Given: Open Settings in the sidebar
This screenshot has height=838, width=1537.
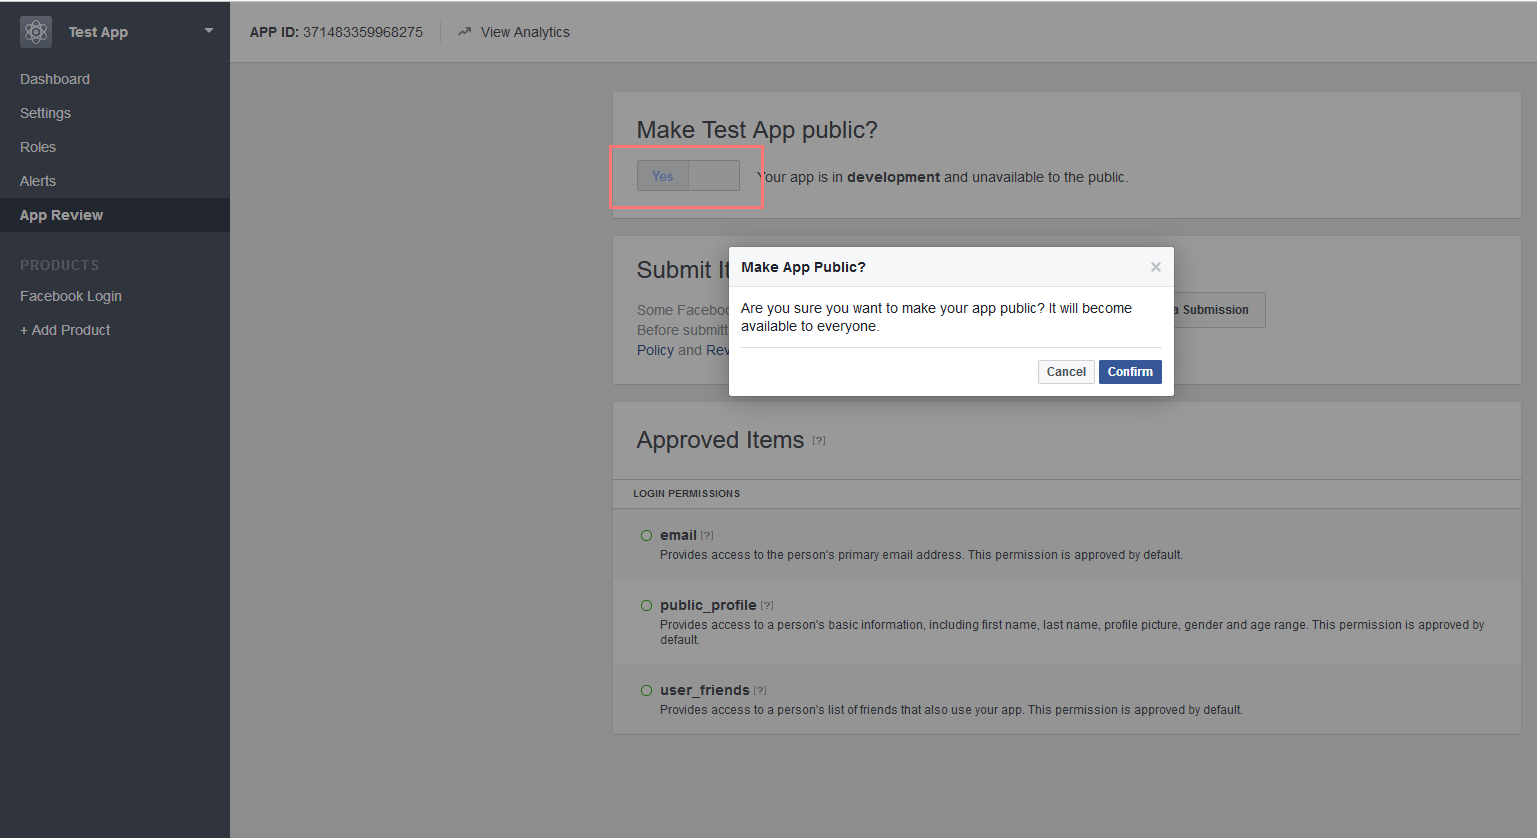Looking at the screenshot, I should tap(45, 113).
